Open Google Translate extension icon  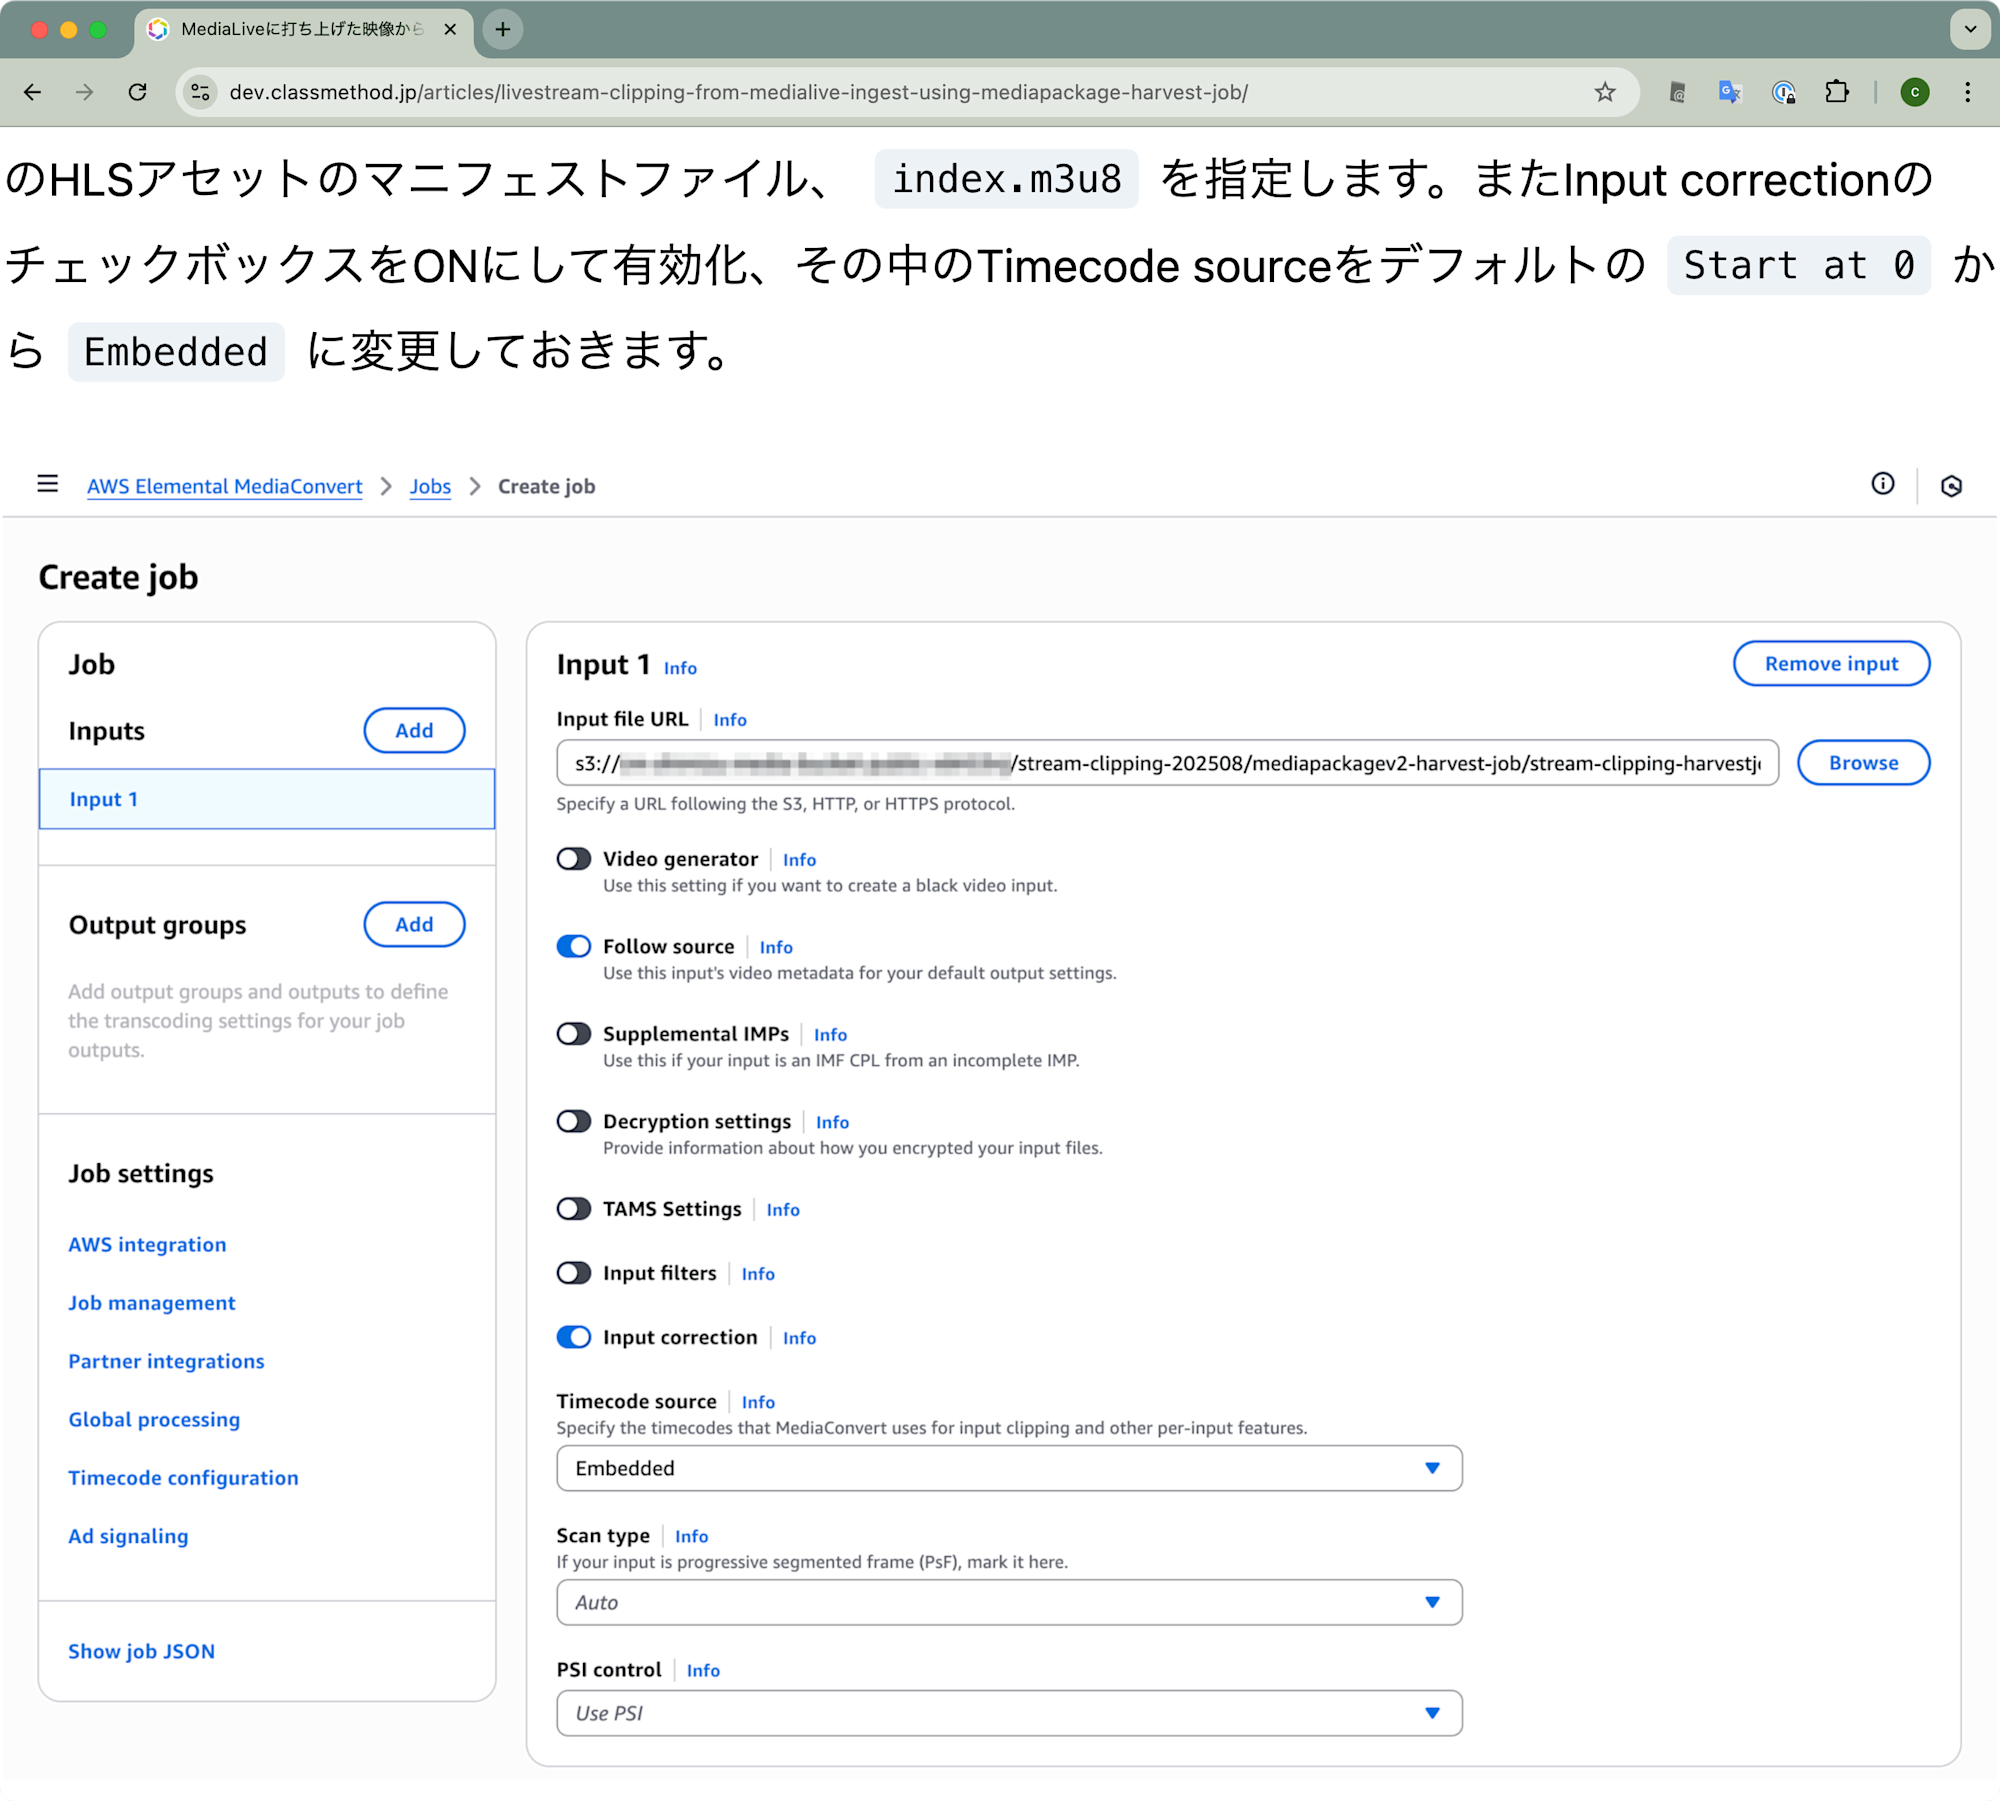coord(1730,92)
